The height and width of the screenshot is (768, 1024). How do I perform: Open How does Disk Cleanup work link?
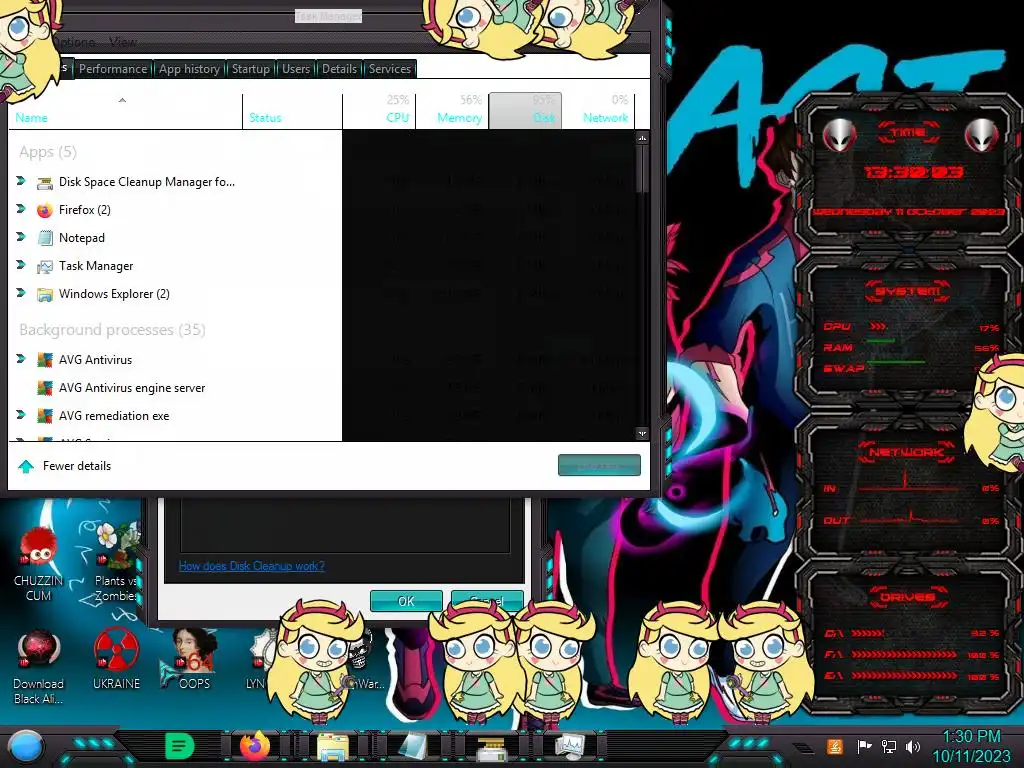coord(251,566)
